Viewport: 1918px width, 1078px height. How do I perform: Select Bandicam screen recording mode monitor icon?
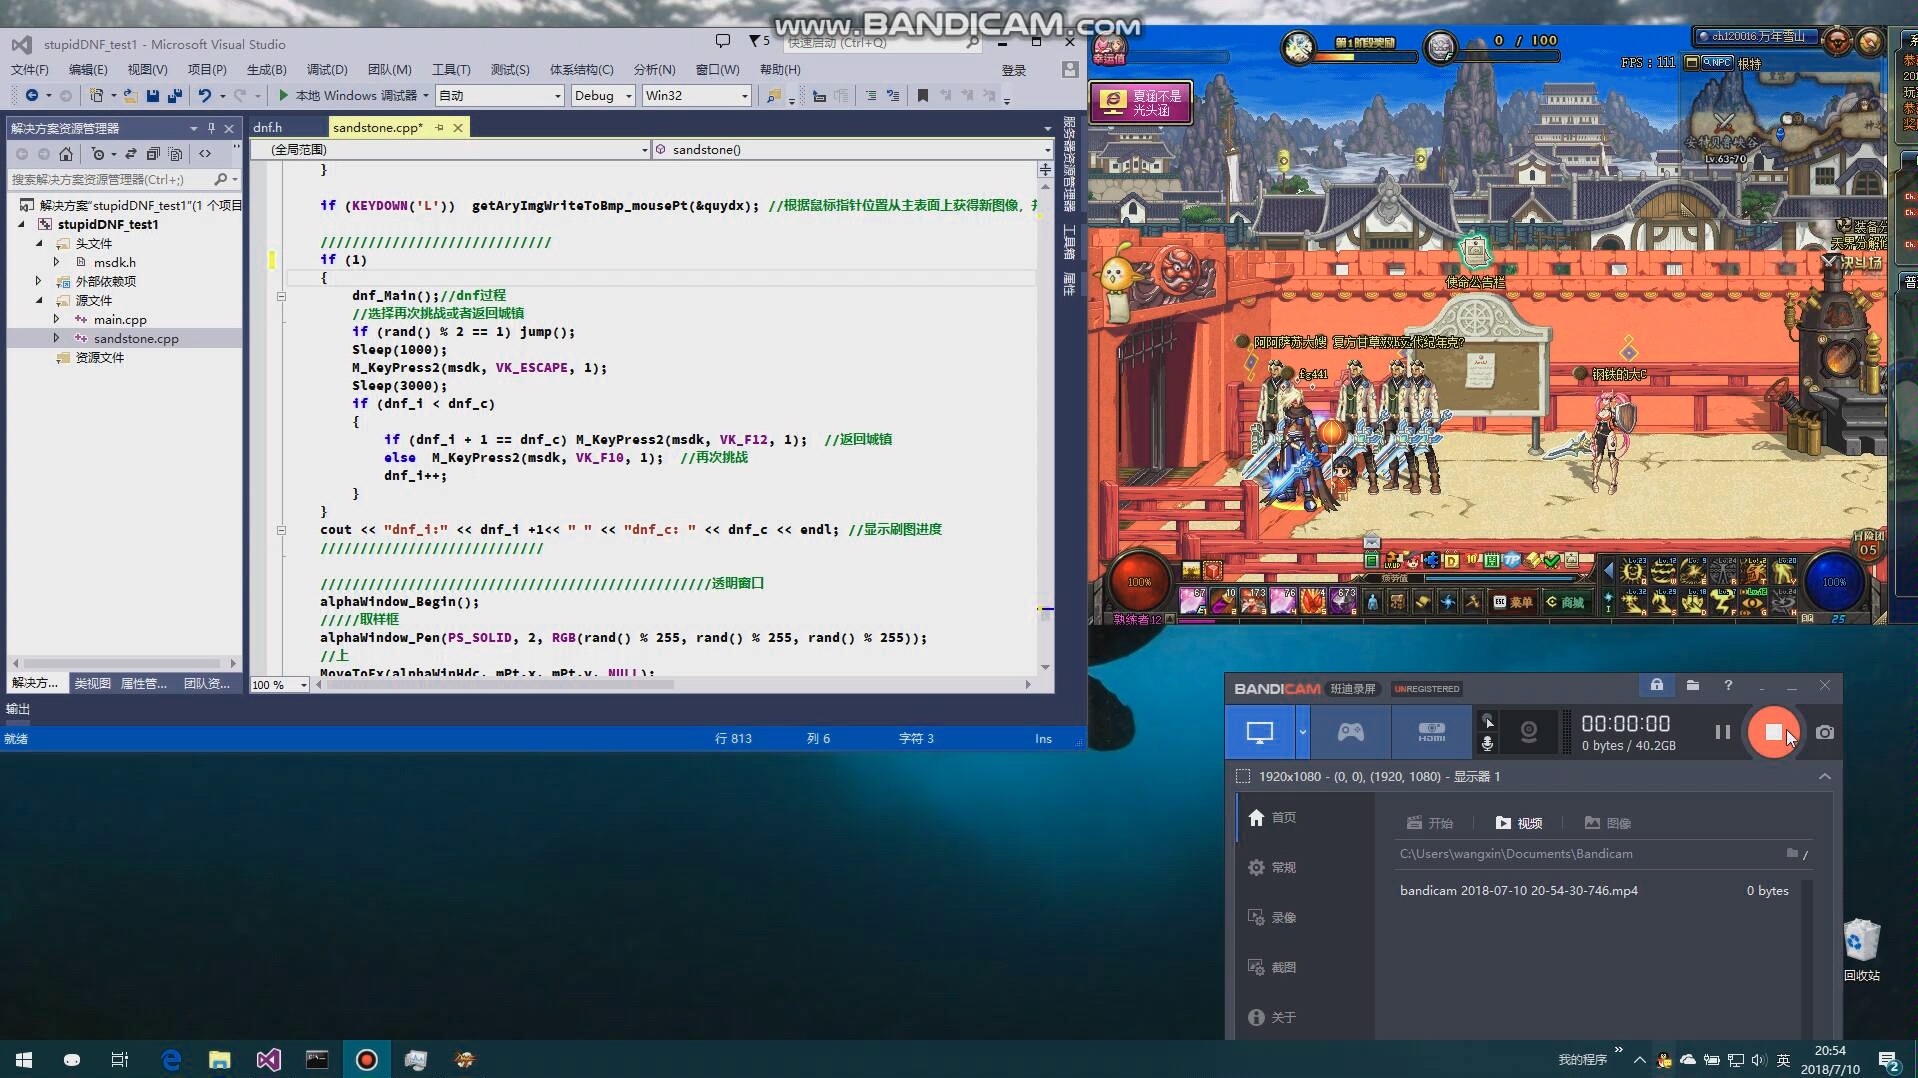point(1260,732)
